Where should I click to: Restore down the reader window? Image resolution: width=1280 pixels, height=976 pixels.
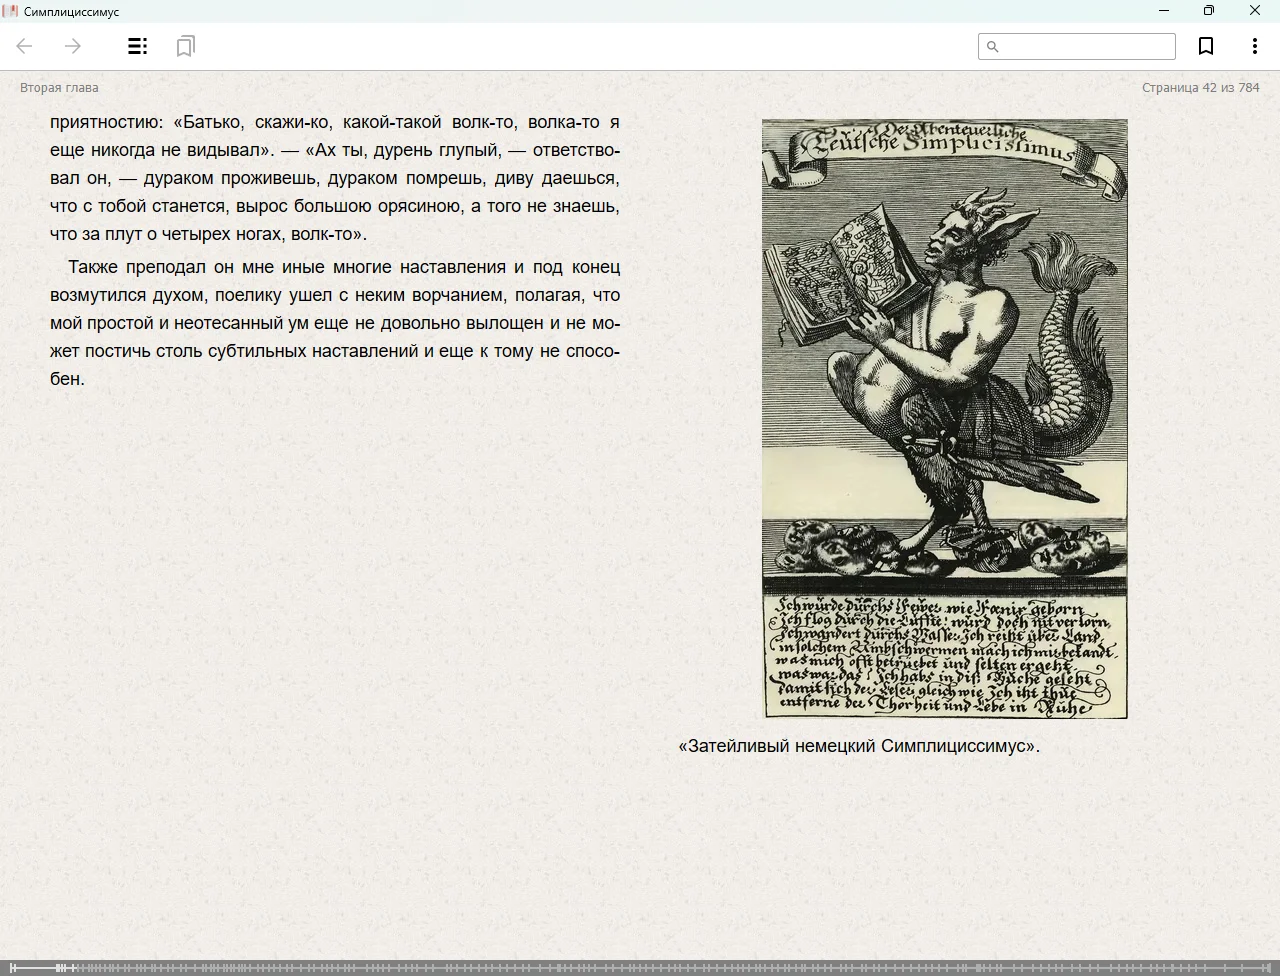point(1208,11)
